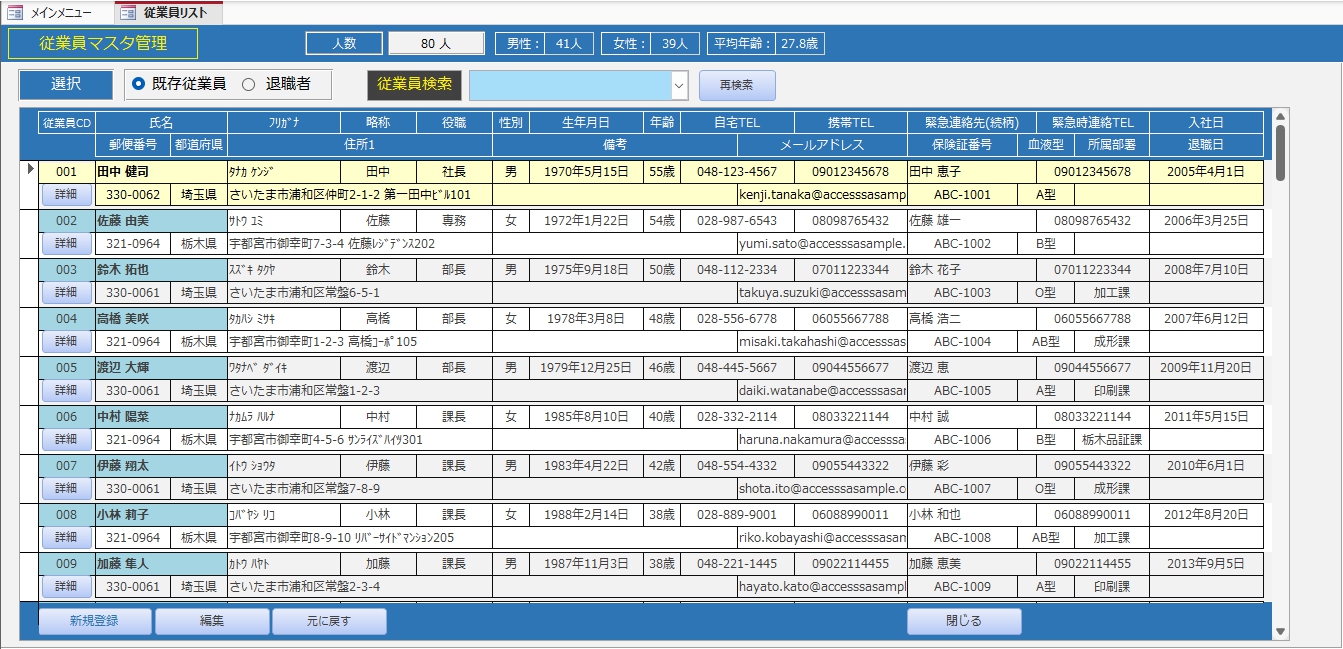1343x649 pixels.
Task: Open the 従業員検索 dropdown arrow
Action: click(x=679, y=86)
